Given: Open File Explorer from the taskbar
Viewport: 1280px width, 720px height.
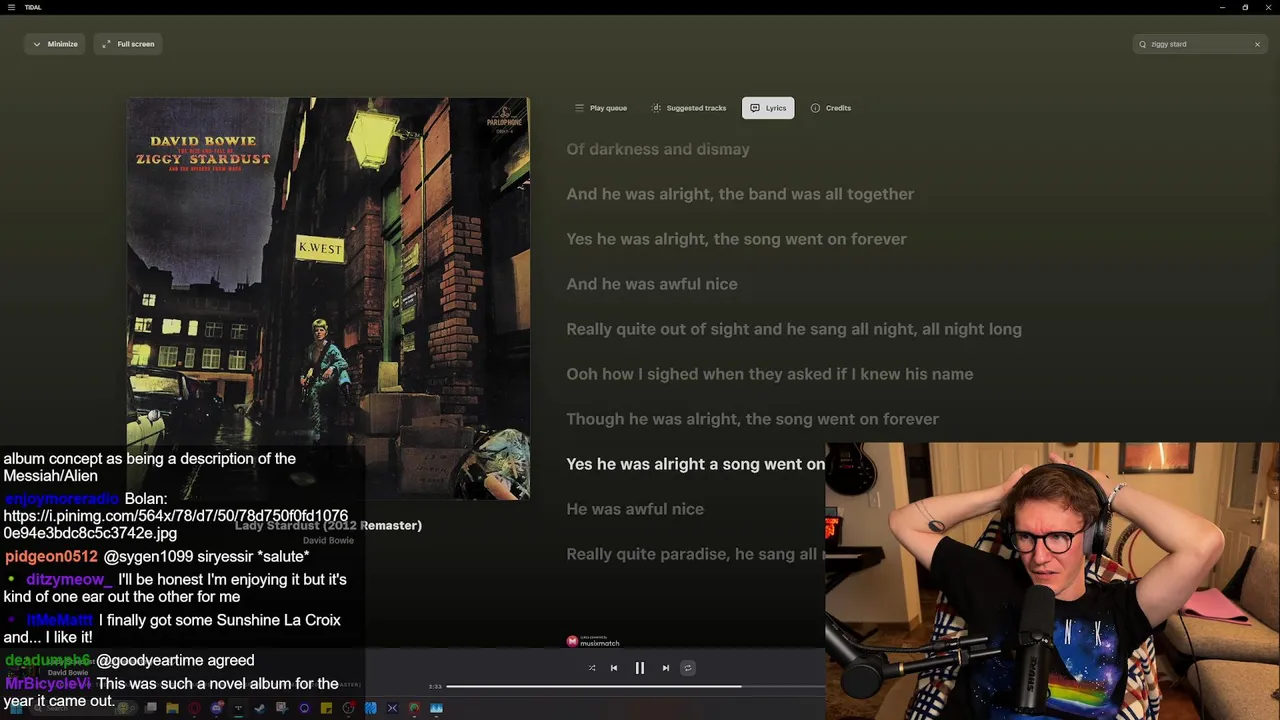Looking at the screenshot, I should pos(172,708).
